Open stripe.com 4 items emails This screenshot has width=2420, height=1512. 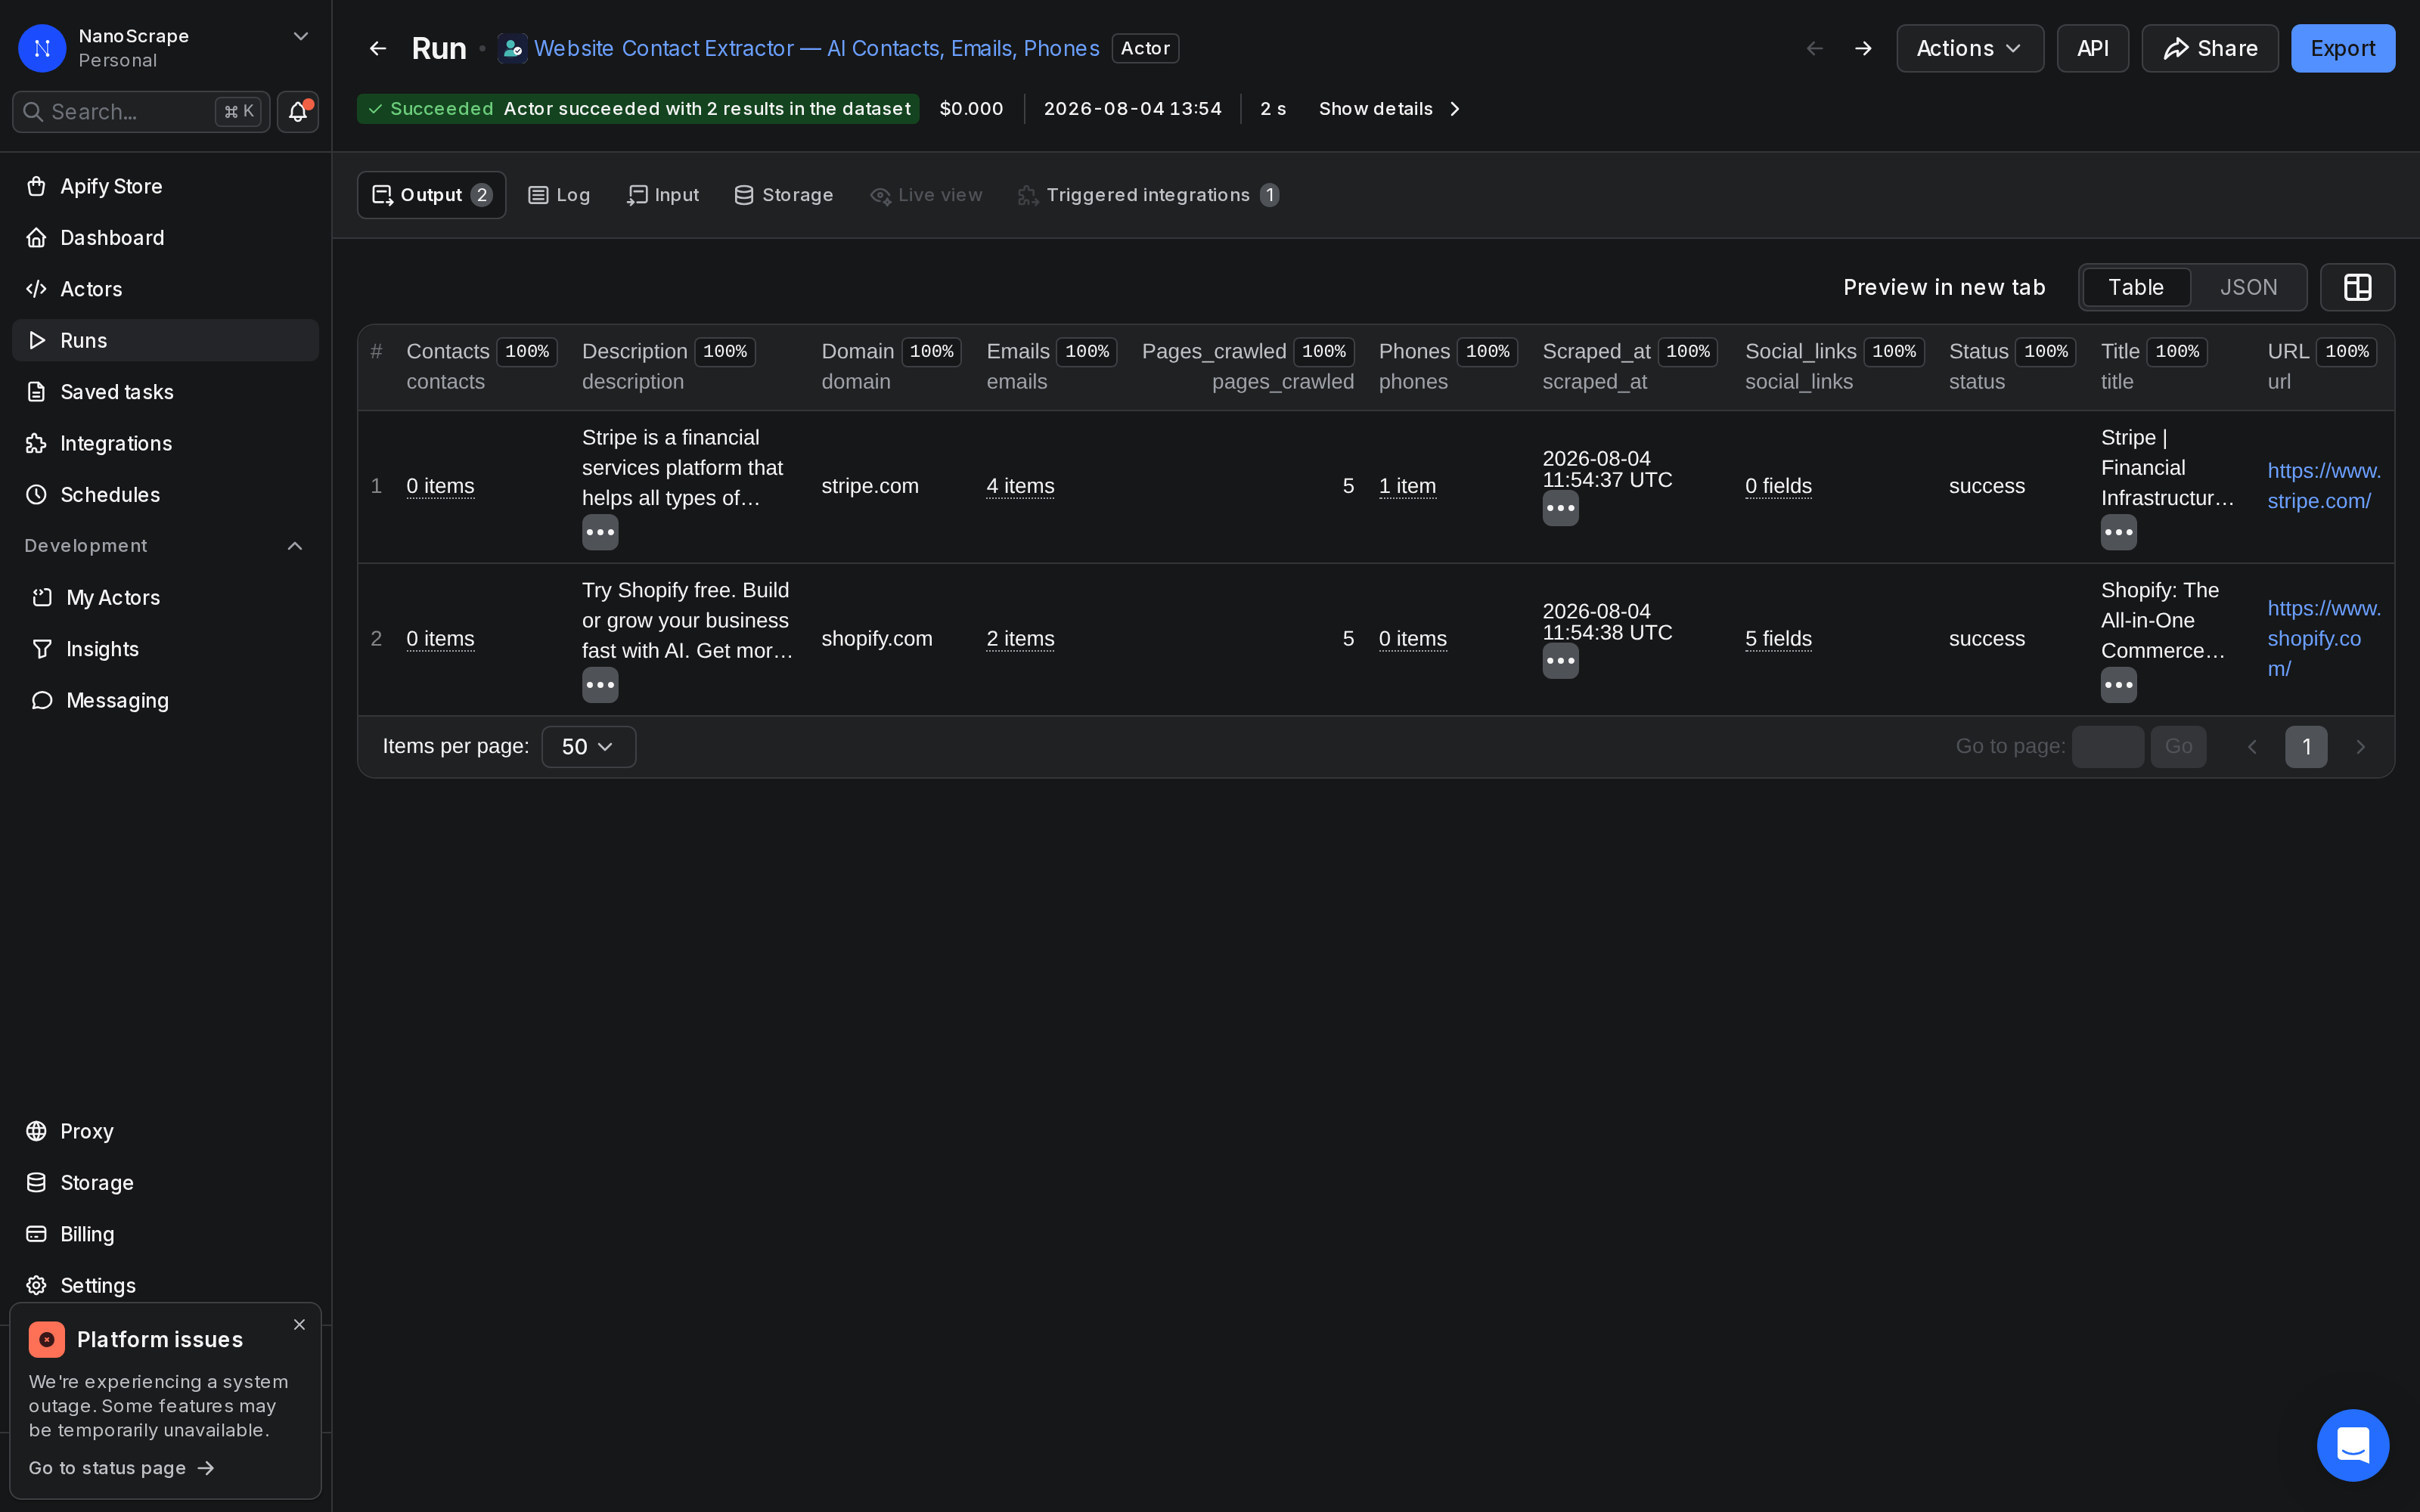[x=1020, y=486]
